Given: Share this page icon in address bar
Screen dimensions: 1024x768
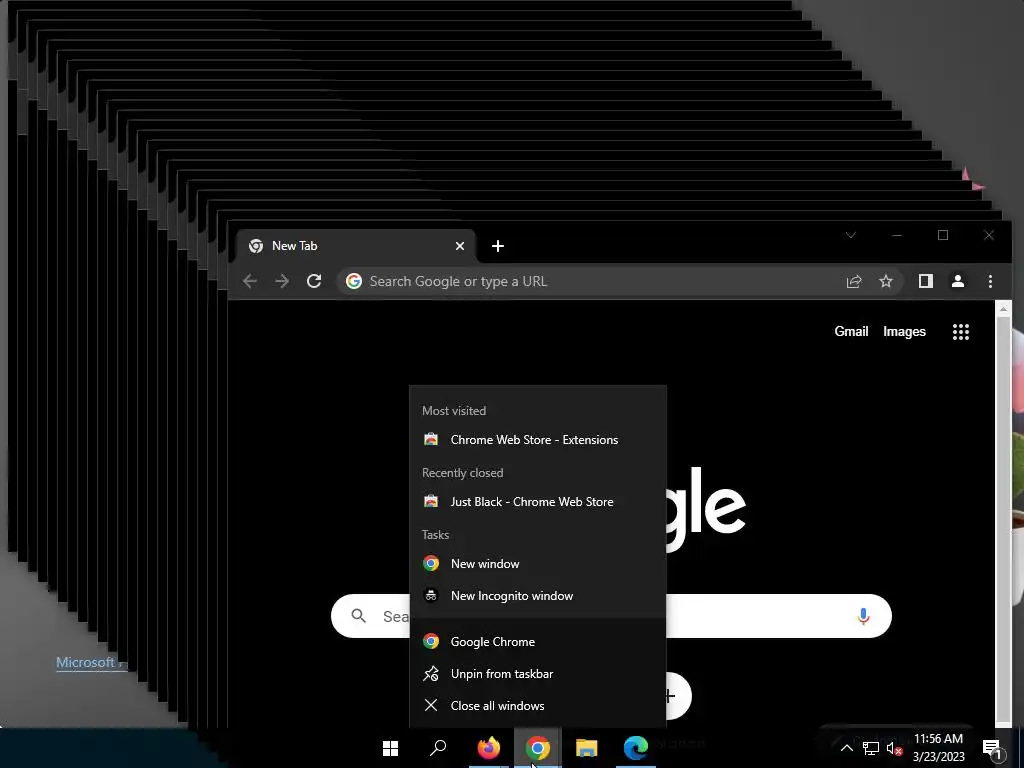Looking at the screenshot, I should tap(854, 281).
